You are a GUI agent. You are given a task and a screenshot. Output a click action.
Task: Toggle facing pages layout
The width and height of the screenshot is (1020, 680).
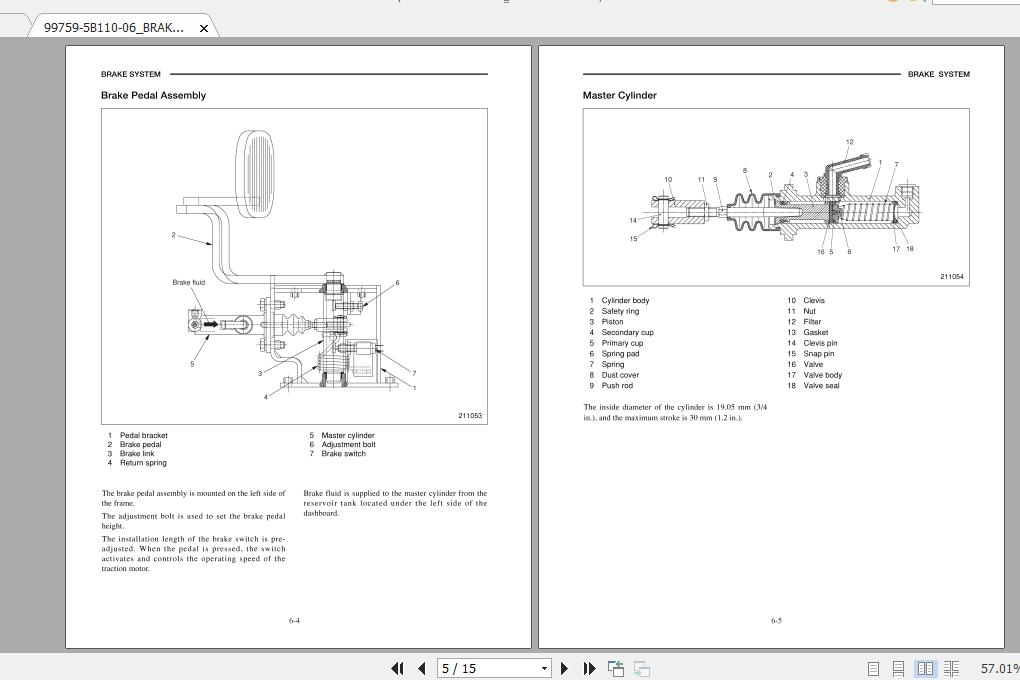coord(926,668)
